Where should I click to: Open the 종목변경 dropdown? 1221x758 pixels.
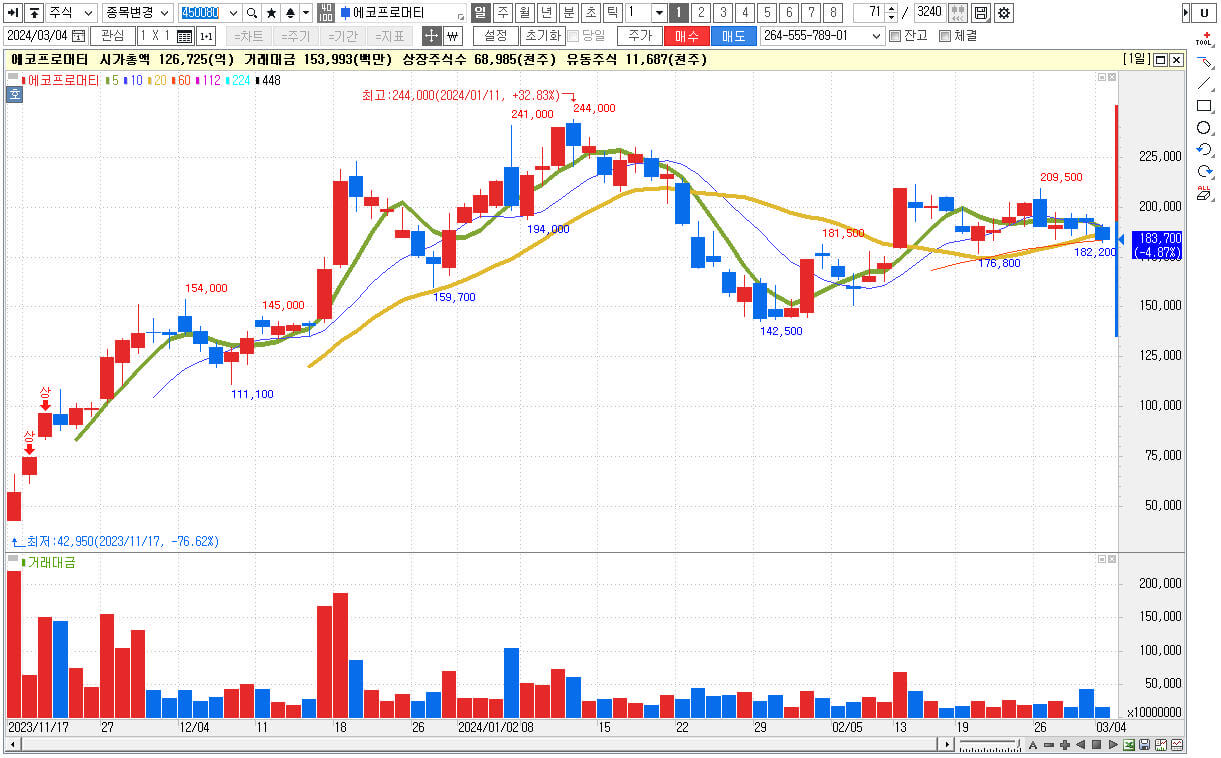coord(137,13)
